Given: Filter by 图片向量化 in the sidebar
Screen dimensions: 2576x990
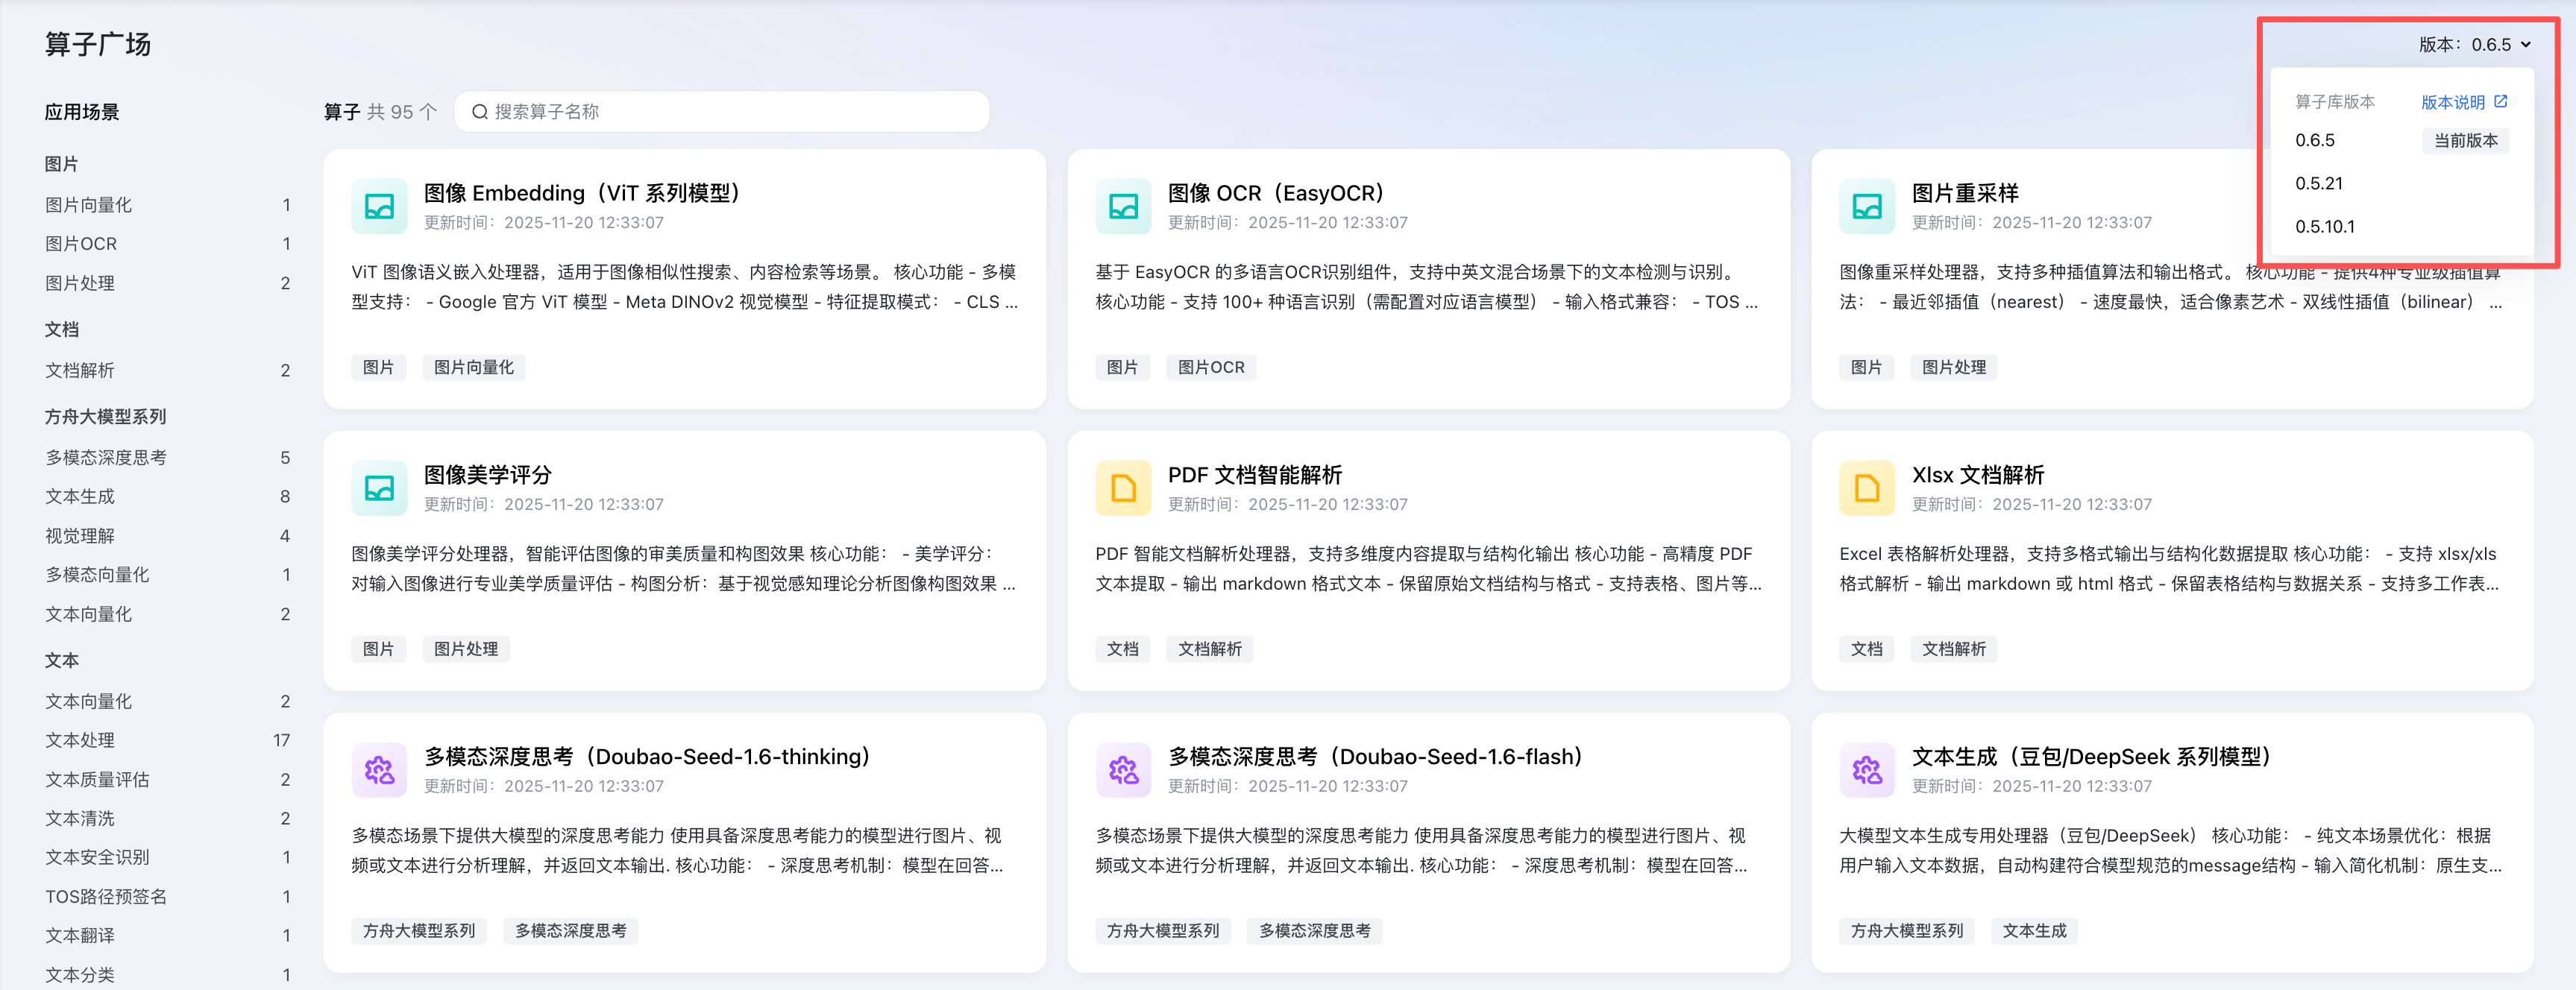Looking at the screenshot, I should point(89,205).
